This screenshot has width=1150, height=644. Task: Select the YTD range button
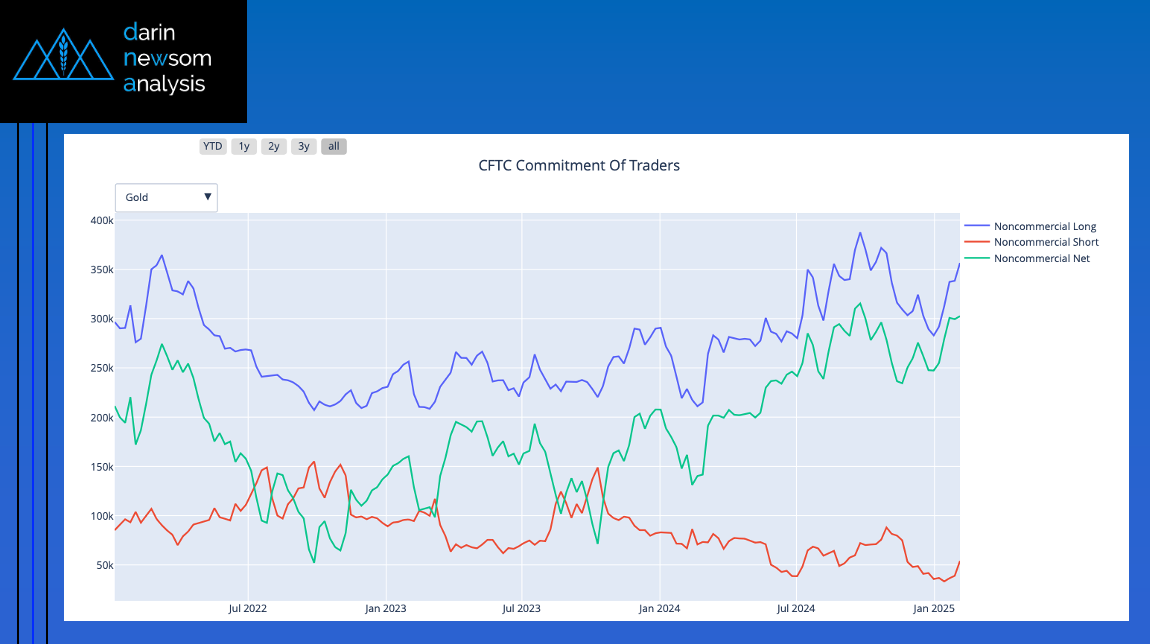tap(212, 146)
